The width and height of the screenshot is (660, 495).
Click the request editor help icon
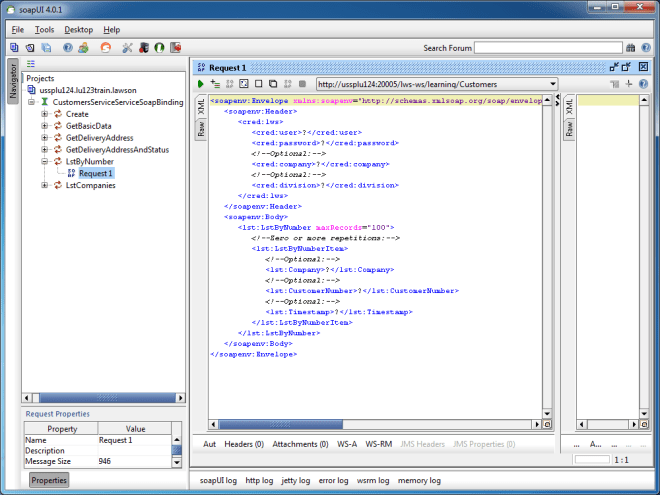coord(643,84)
